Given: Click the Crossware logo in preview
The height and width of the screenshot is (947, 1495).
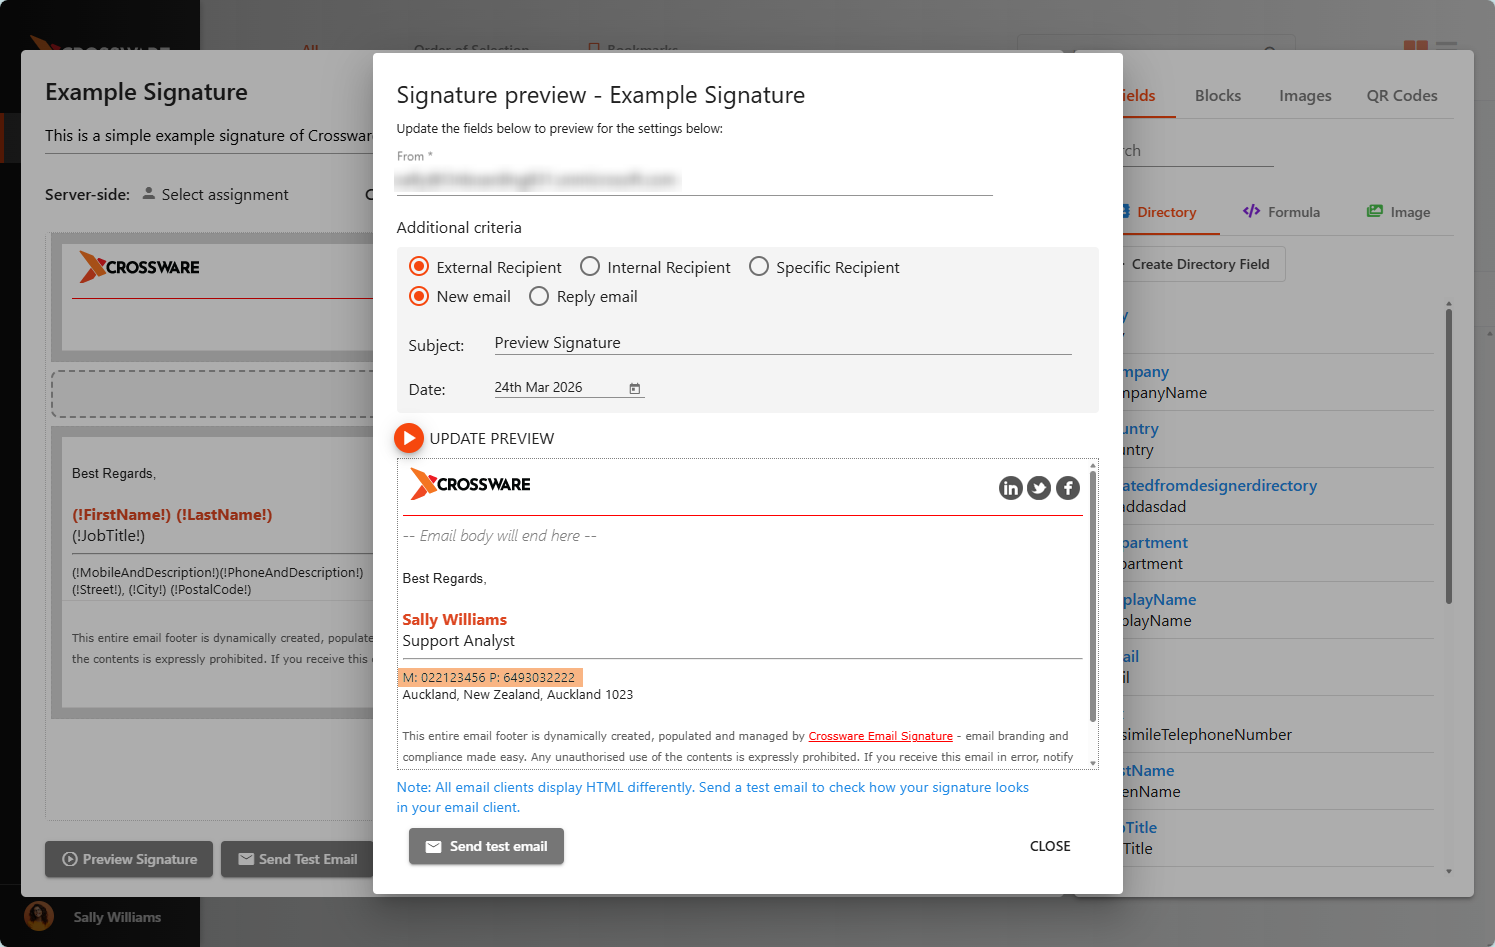Looking at the screenshot, I should pyautogui.click(x=470, y=484).
